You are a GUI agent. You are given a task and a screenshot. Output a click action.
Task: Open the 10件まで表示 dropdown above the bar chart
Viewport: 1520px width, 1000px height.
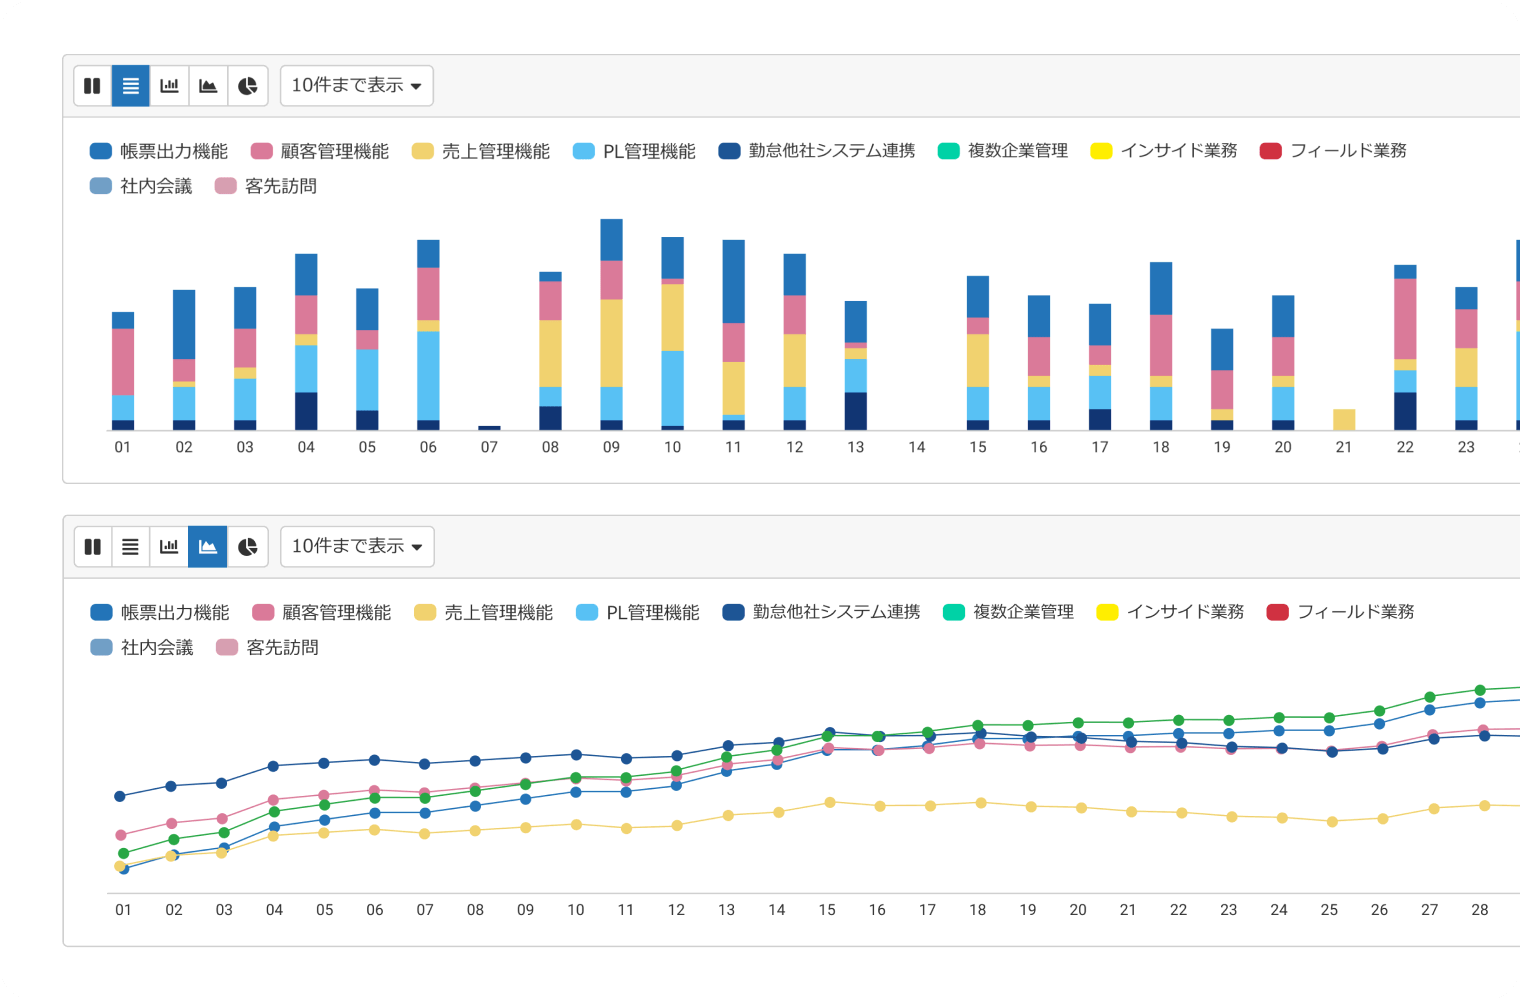click(x=356, y=86)
